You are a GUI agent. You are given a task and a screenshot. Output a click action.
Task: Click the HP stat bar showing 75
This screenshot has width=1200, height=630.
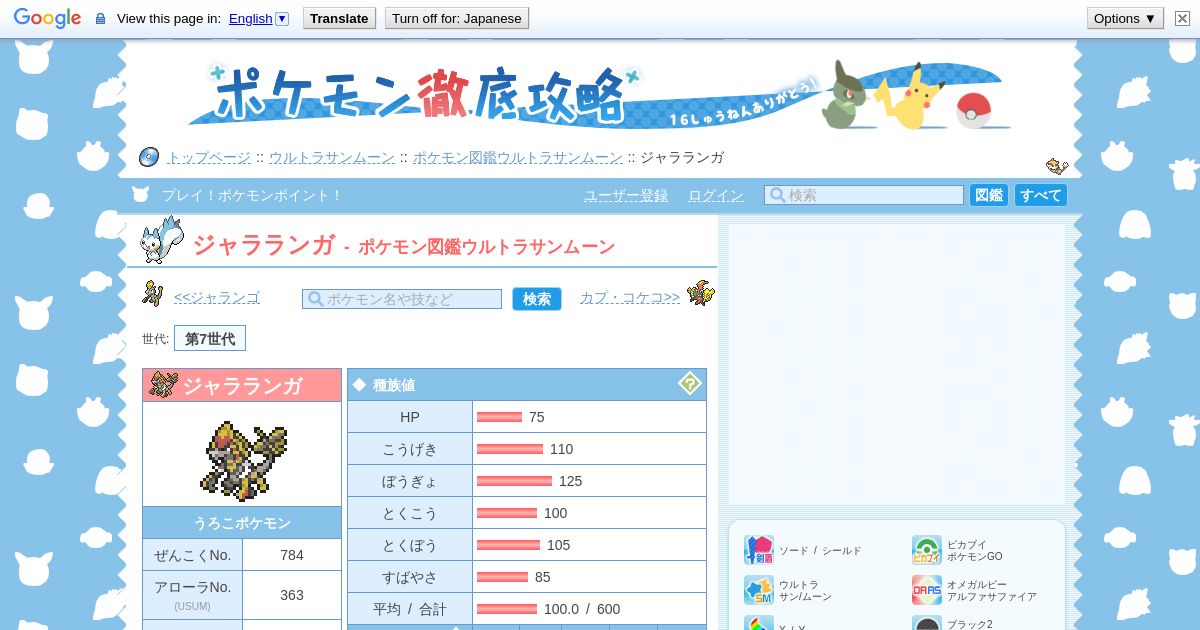coord(499,417)
